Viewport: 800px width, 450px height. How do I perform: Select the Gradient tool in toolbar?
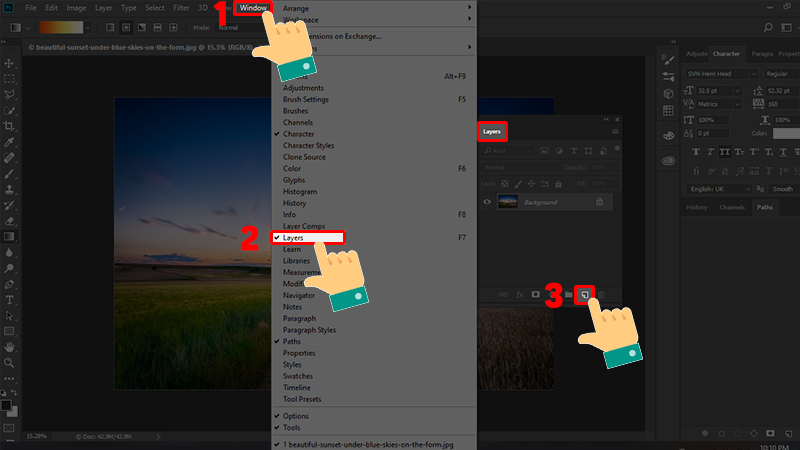pyautogui.click(x=9, y=237)
